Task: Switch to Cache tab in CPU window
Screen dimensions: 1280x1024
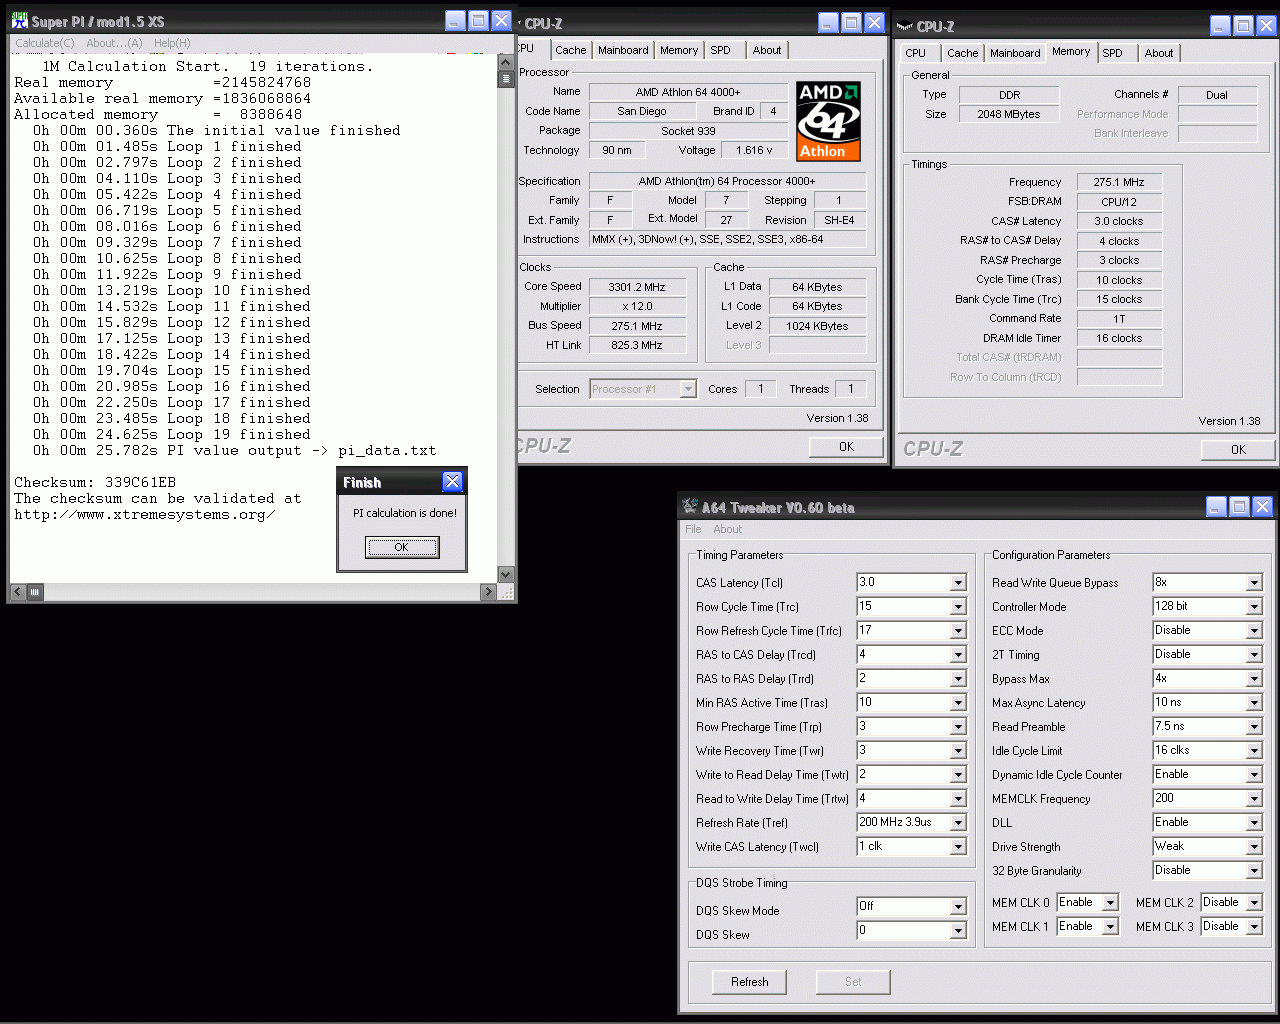Action: [x=571, y=50]
